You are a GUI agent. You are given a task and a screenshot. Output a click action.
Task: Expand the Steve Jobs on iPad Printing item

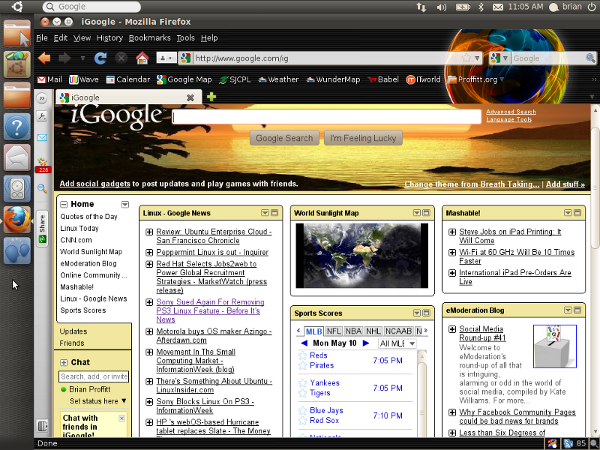(x=452, y=232)
